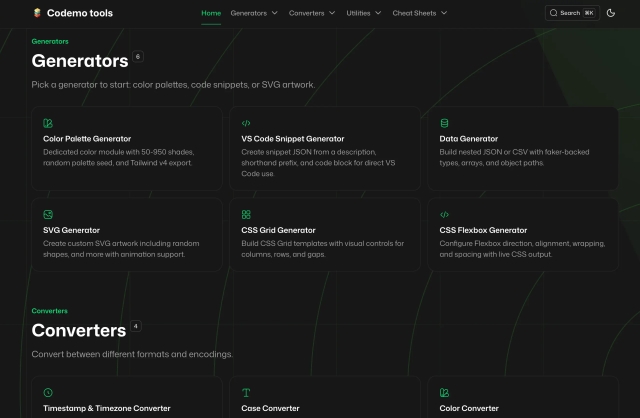Click the green Converters section label
This screenshot has height=418, width=640.
click(49, 311)
